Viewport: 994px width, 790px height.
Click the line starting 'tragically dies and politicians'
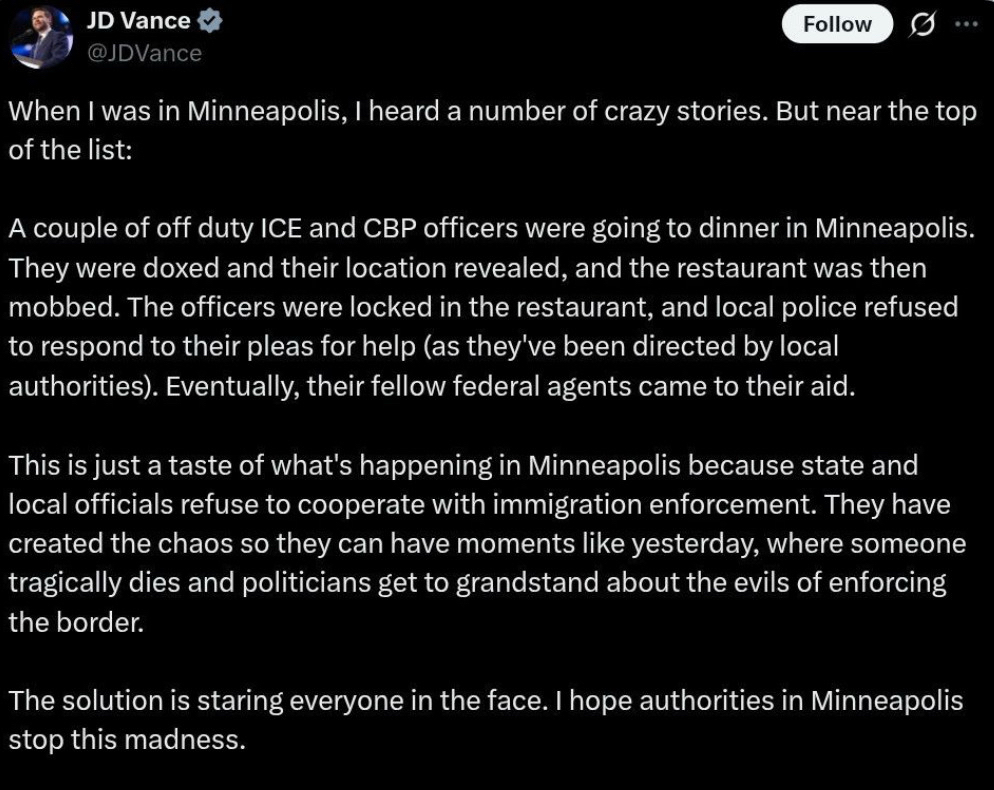[476, 583]
